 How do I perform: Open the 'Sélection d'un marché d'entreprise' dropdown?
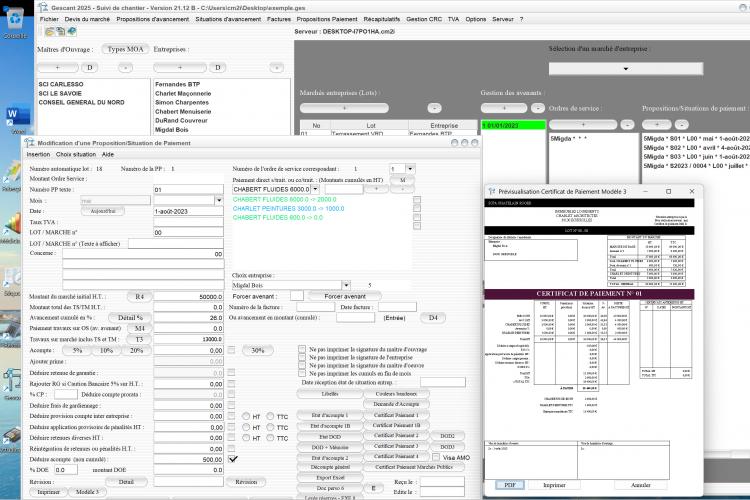click(626, 69)
